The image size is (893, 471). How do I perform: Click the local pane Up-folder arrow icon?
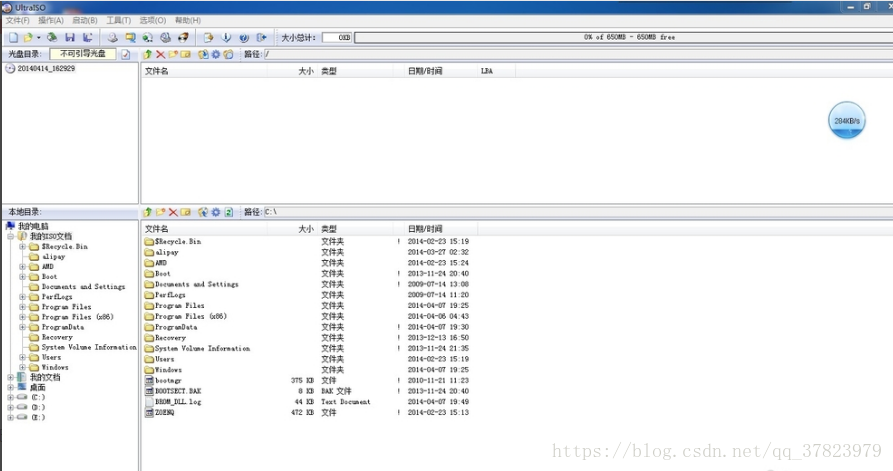coord(148,212)
